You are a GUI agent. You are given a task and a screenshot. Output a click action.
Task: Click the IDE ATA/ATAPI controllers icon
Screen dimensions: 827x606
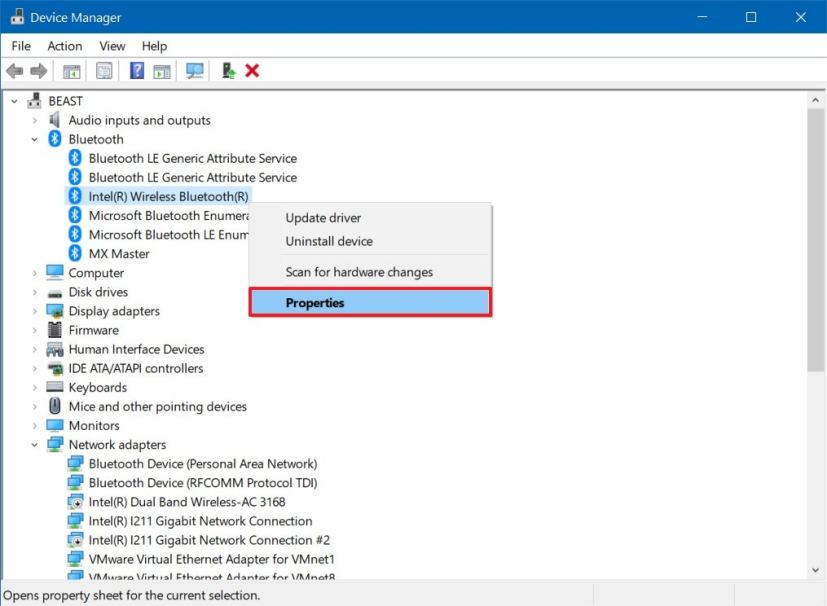55,368
